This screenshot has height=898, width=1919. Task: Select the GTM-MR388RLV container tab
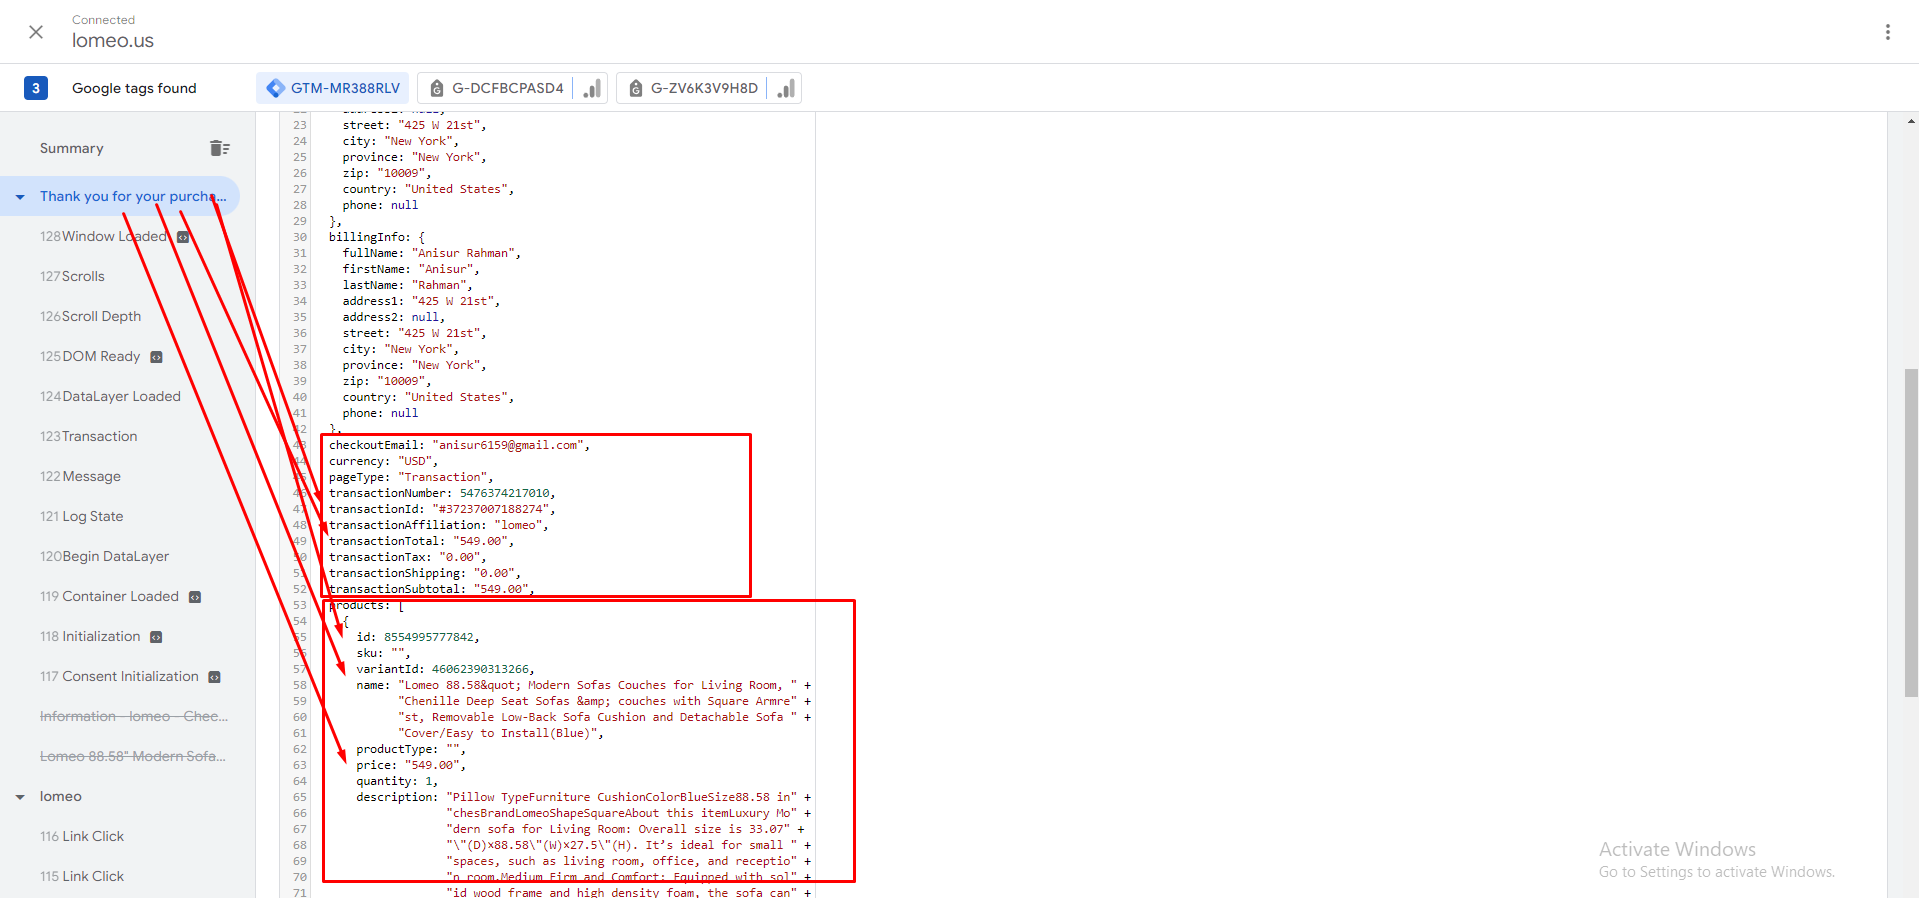pos(333,88)
